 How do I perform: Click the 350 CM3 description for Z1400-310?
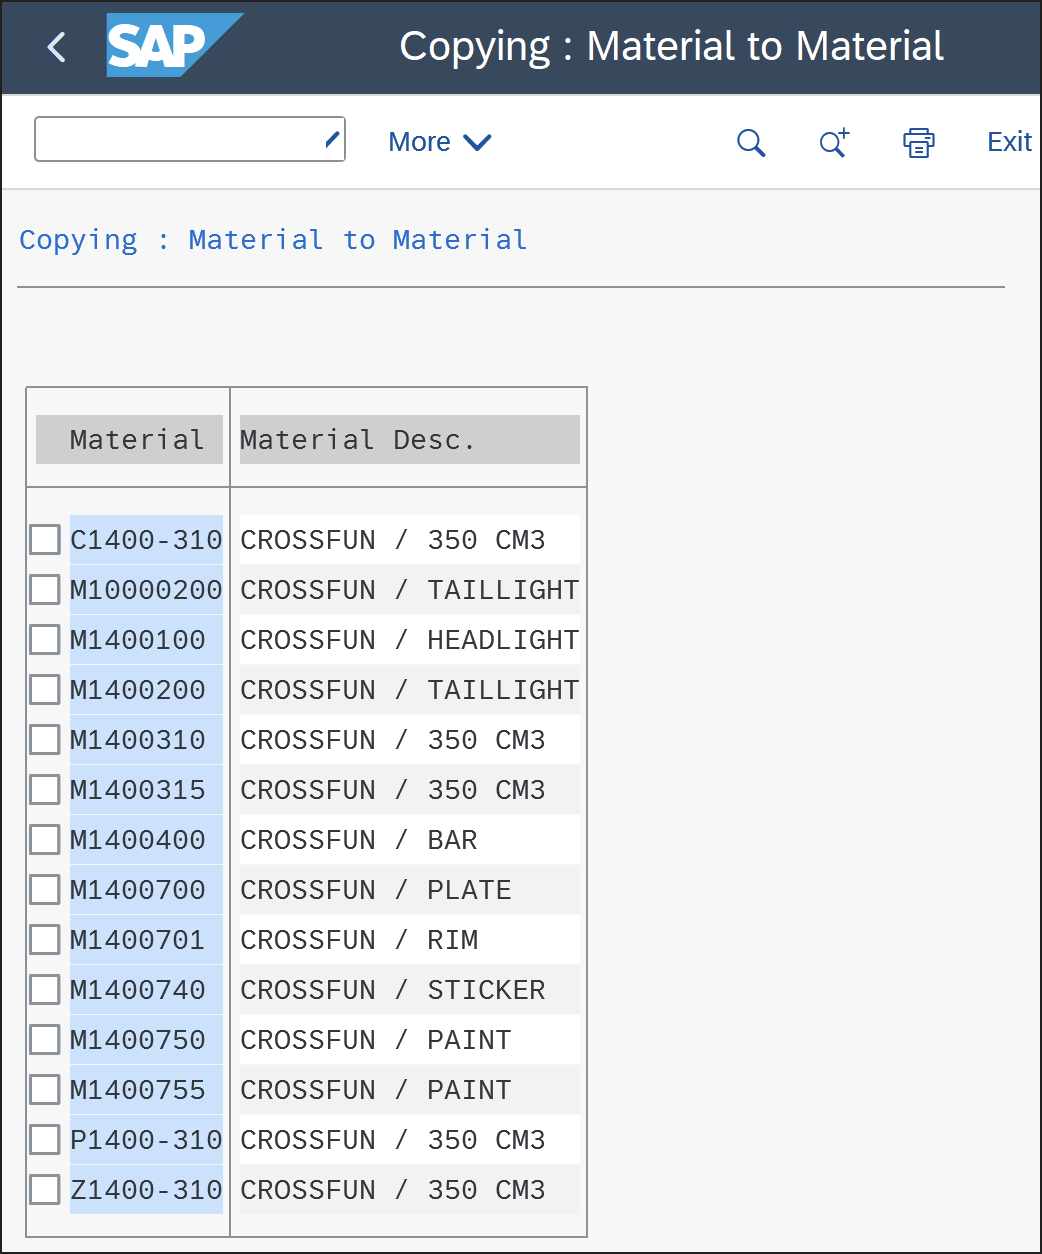[410, 1190]
